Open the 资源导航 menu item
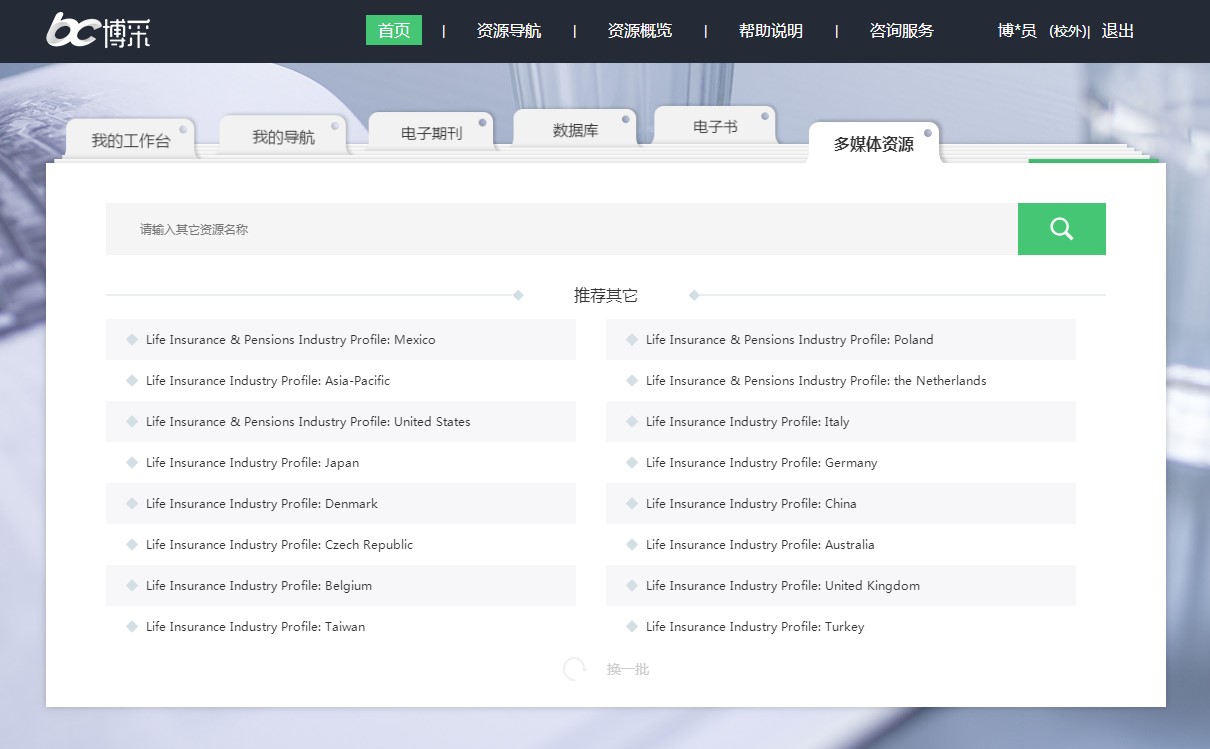This screenshot has width=1210, height=749. (508, 31)
